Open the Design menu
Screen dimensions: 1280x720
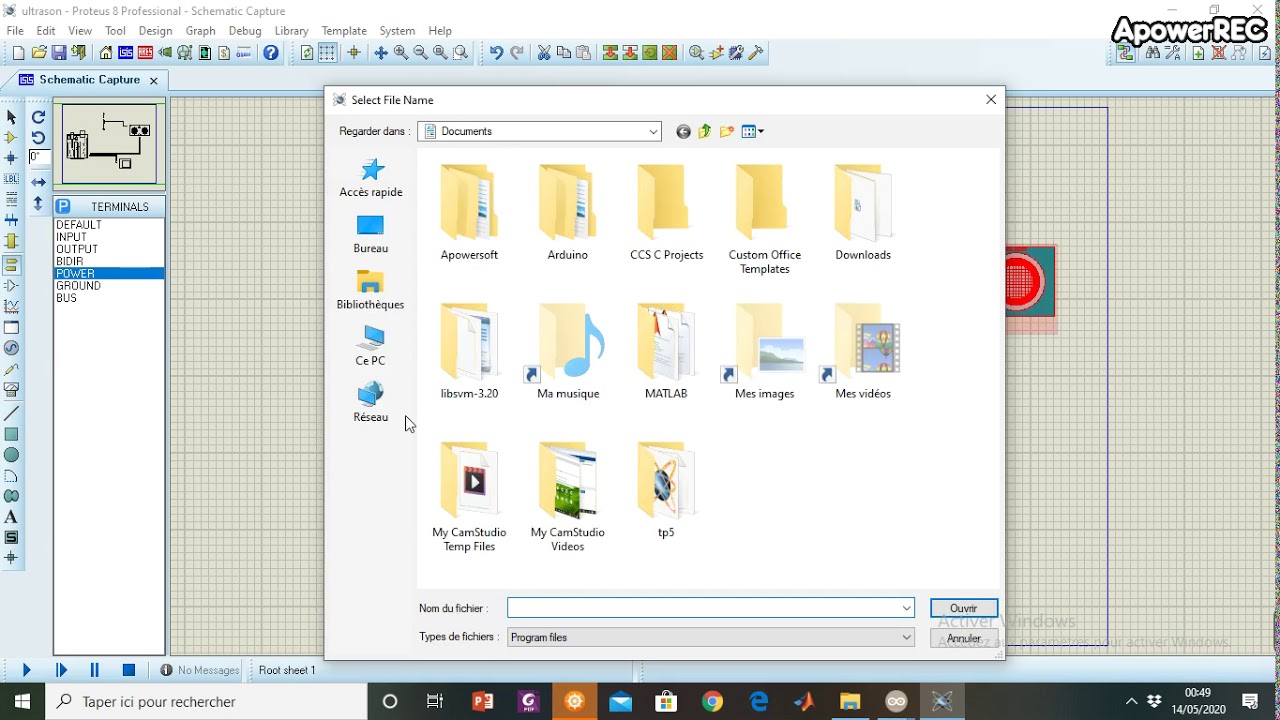click(x=155, y=31)
